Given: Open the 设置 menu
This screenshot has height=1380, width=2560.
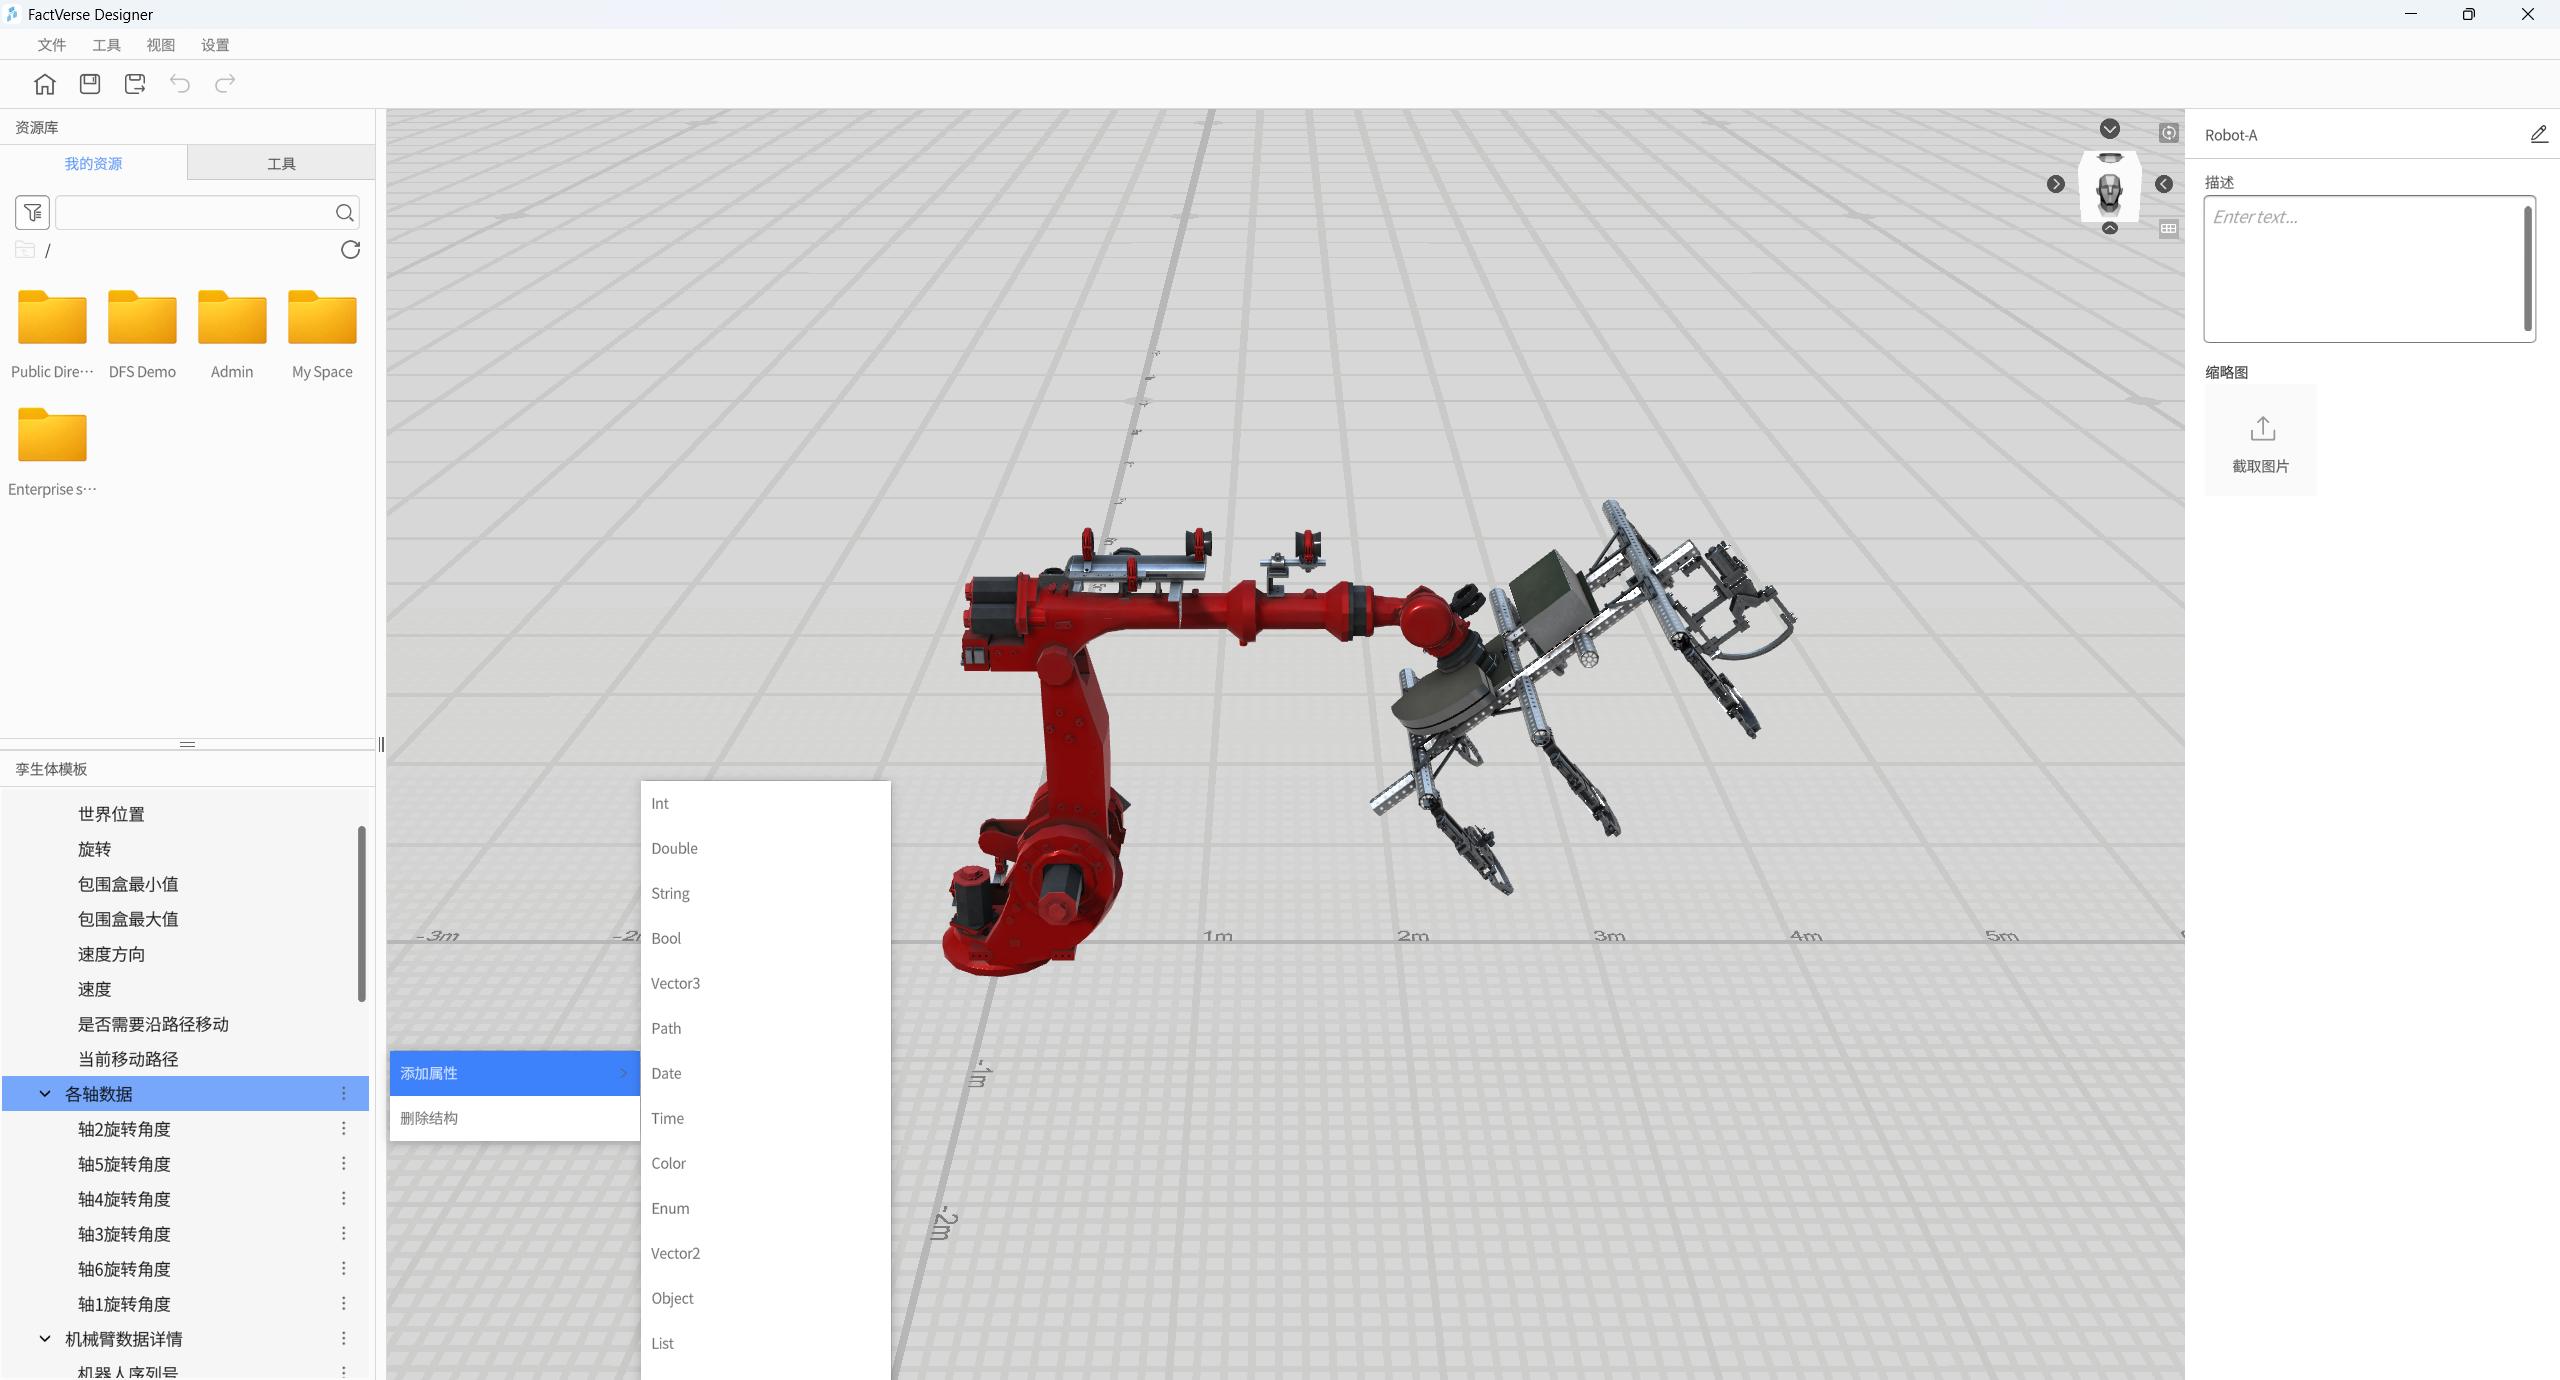Looking at the screenshot, I should [215, 45].
